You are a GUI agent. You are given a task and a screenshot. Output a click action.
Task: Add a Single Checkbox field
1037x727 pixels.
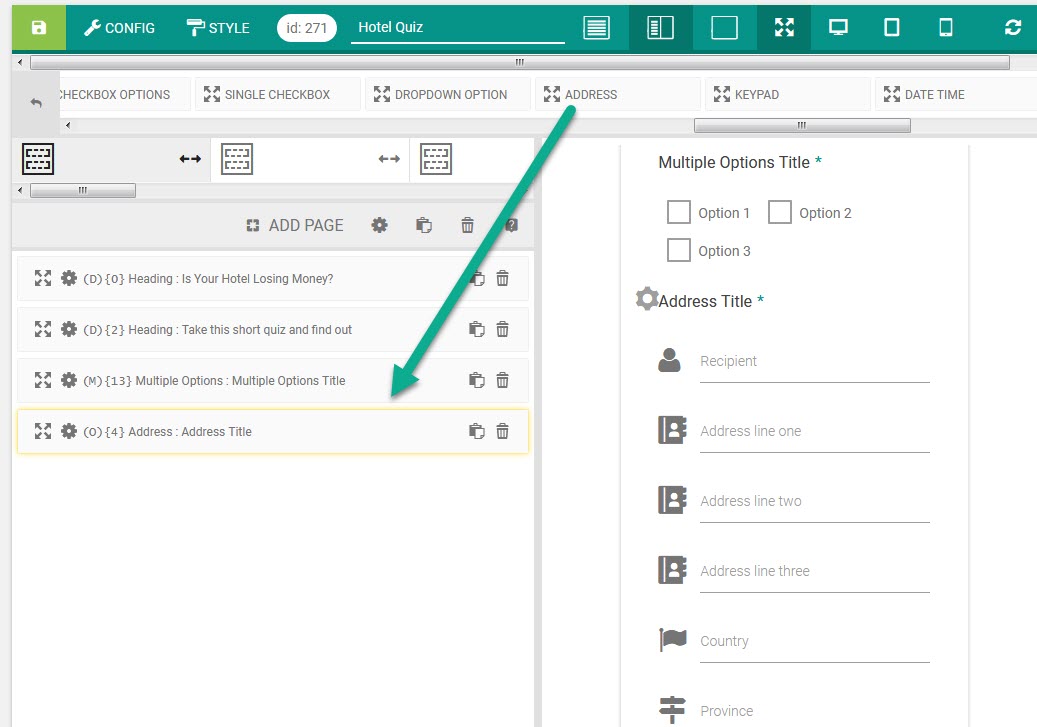coord(277,95)
